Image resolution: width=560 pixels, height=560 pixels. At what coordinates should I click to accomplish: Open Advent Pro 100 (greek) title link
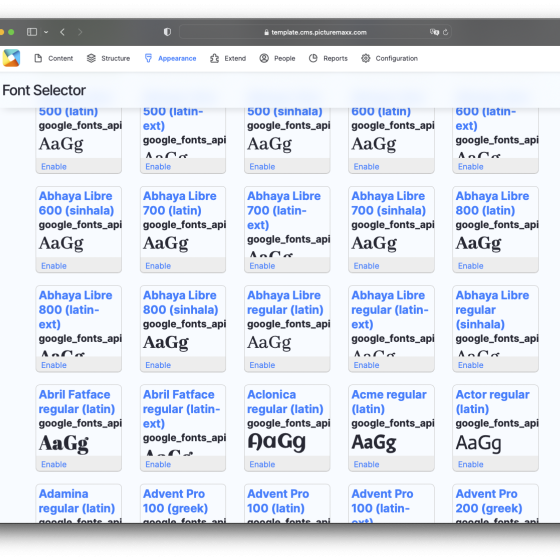pyautogui.click(x=175, y=501)
